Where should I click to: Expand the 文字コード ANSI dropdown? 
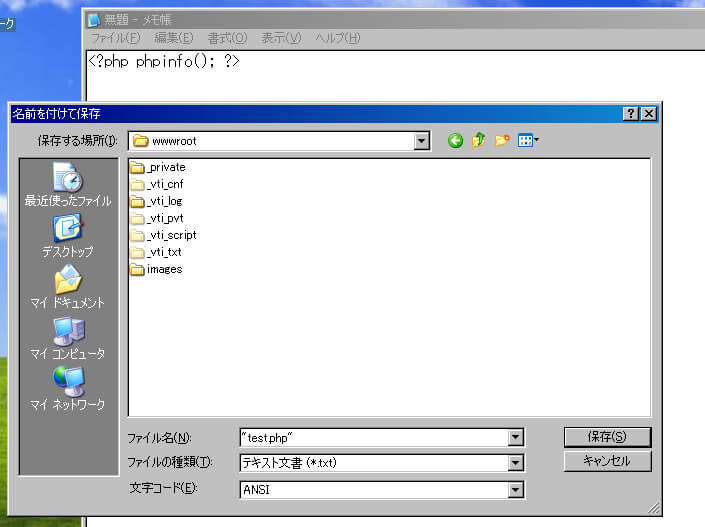coord(516,490)
